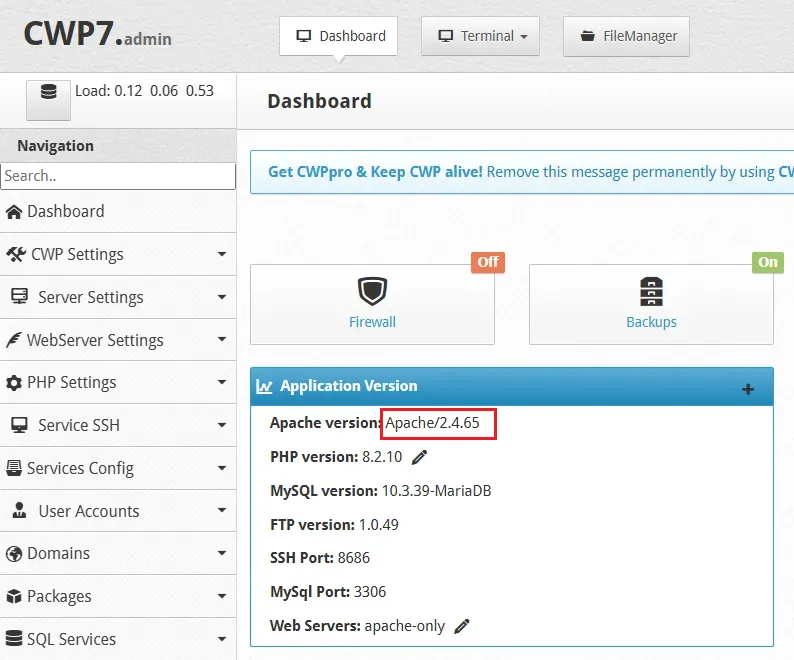The image size is (794, 660).
Task: Expand the CWP Settings menu arrow
Action: coord(222,254)
